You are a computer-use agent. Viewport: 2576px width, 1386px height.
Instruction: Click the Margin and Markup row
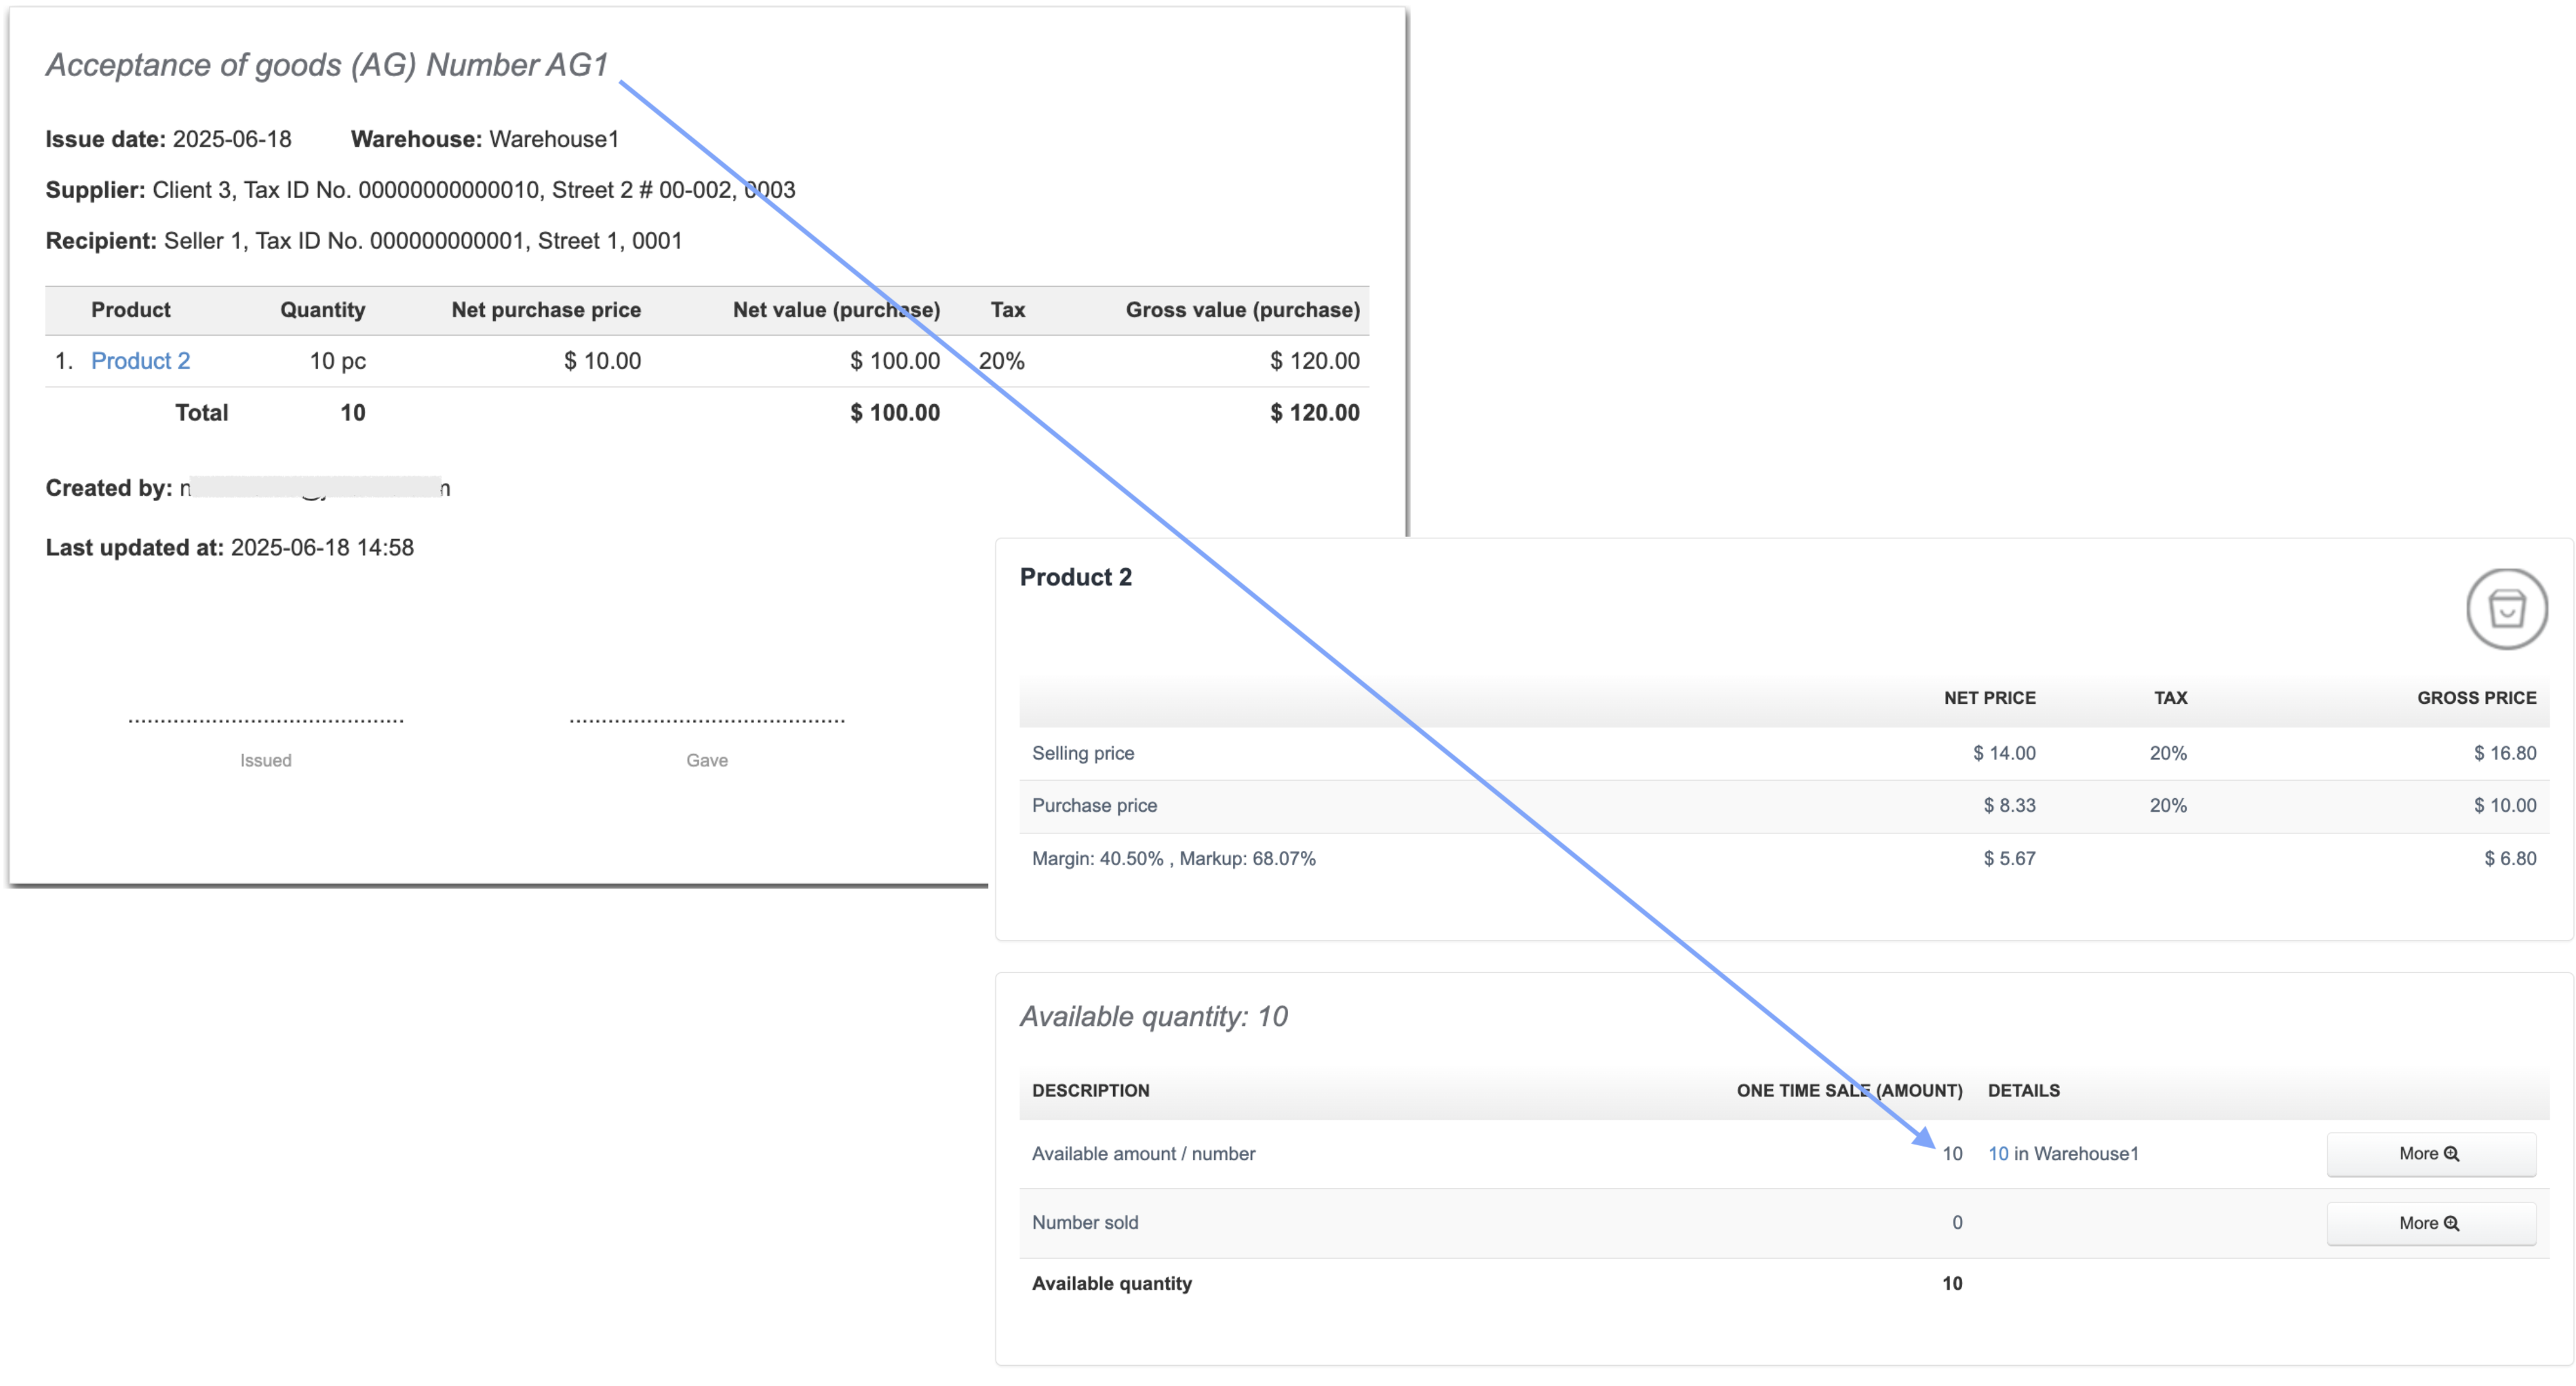pos(1173,858)
